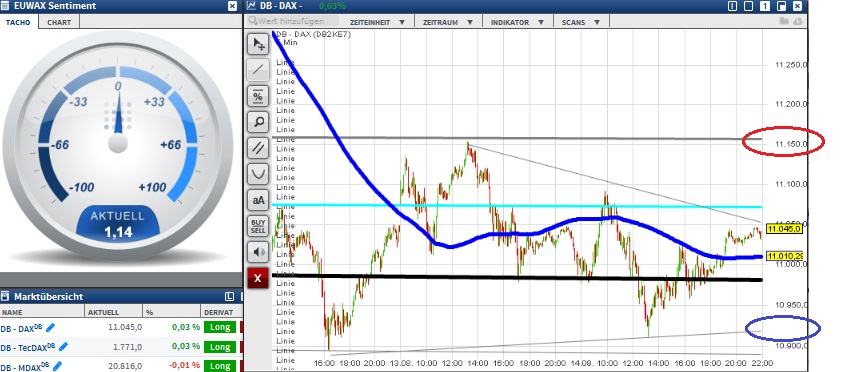Select the curve arc drawing tool

[x=259, y=174]
